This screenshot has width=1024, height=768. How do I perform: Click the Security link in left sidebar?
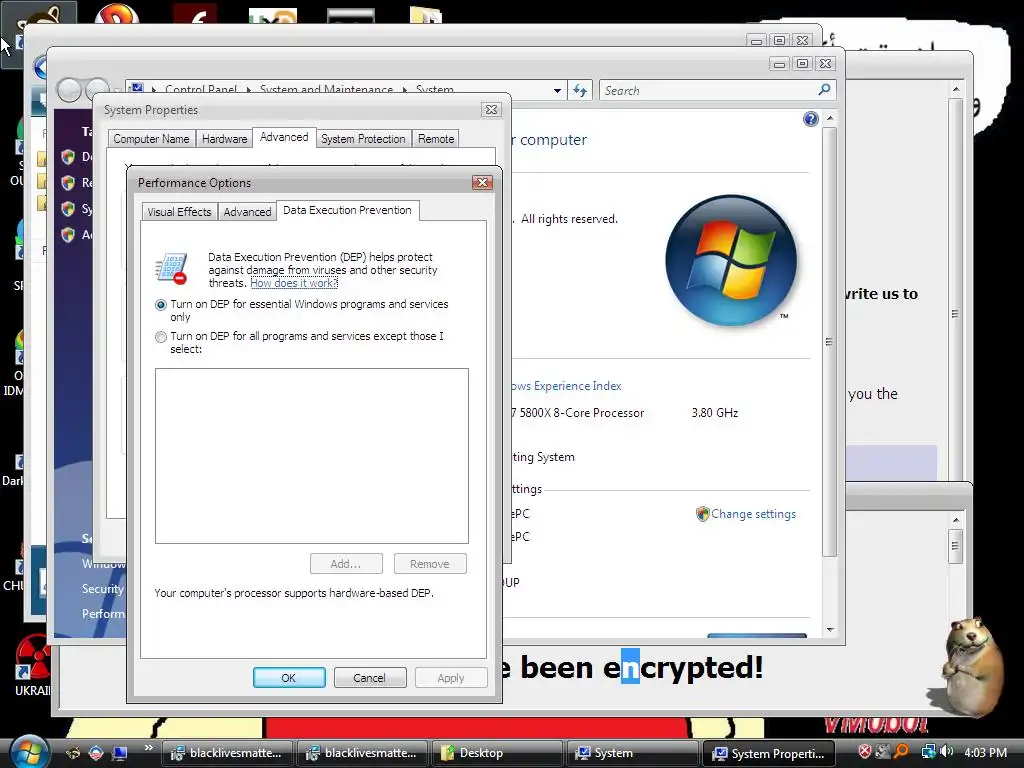pos(103,588)
